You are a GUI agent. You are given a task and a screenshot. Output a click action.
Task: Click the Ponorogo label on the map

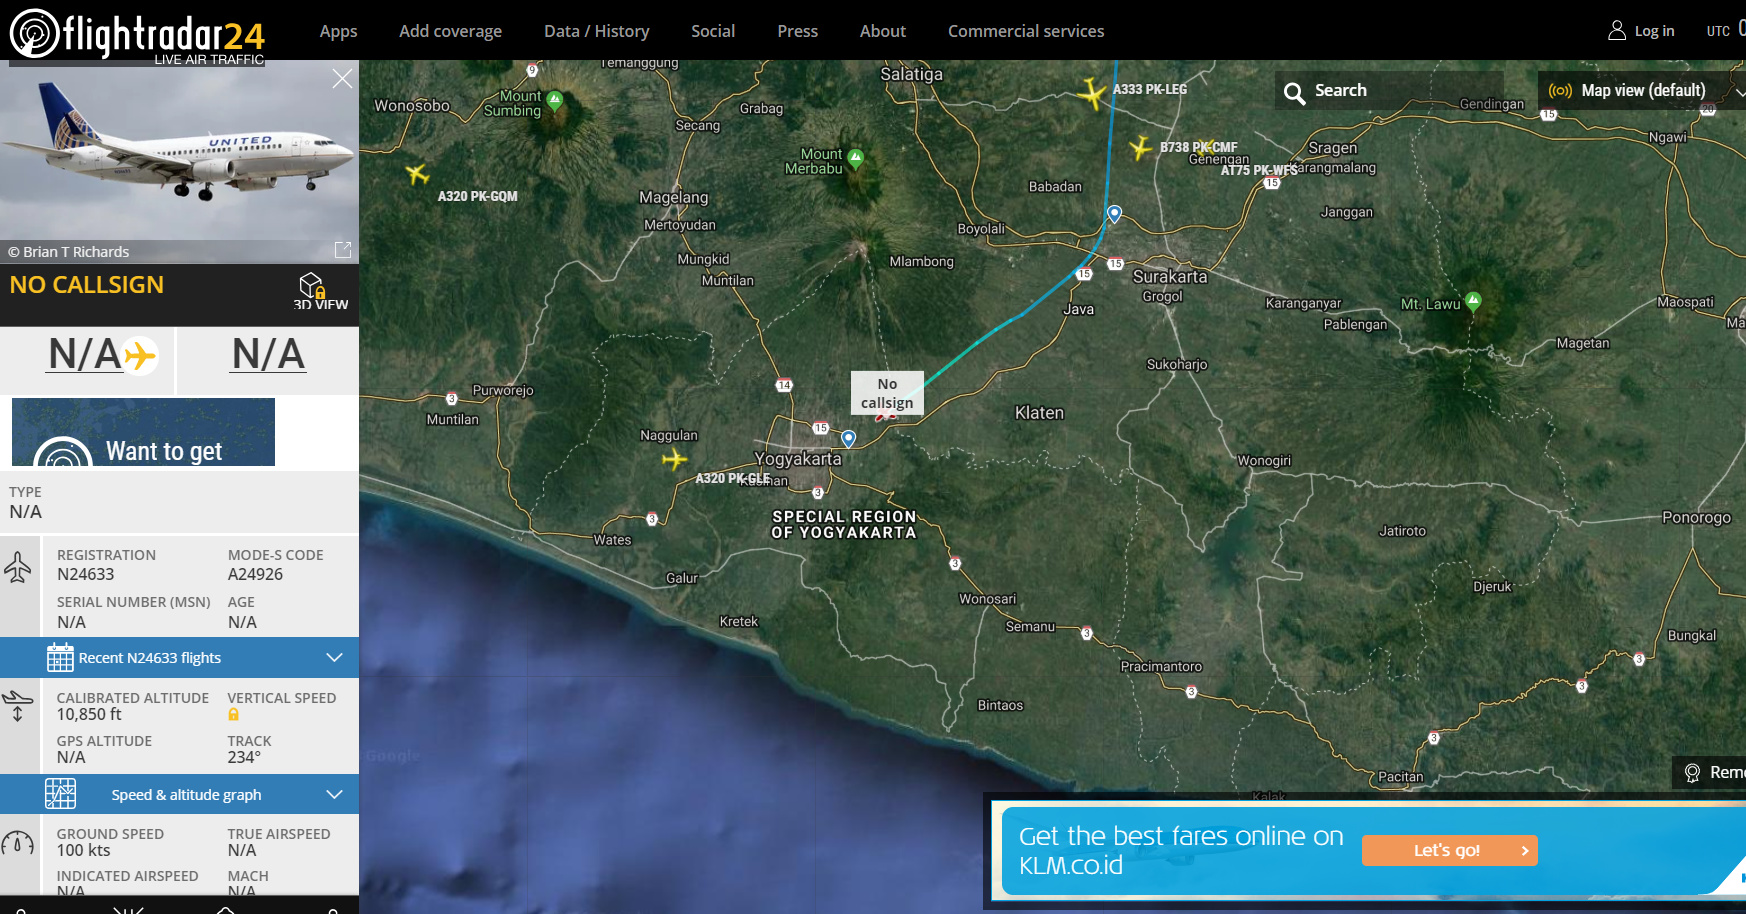(x=1696, y=517)
